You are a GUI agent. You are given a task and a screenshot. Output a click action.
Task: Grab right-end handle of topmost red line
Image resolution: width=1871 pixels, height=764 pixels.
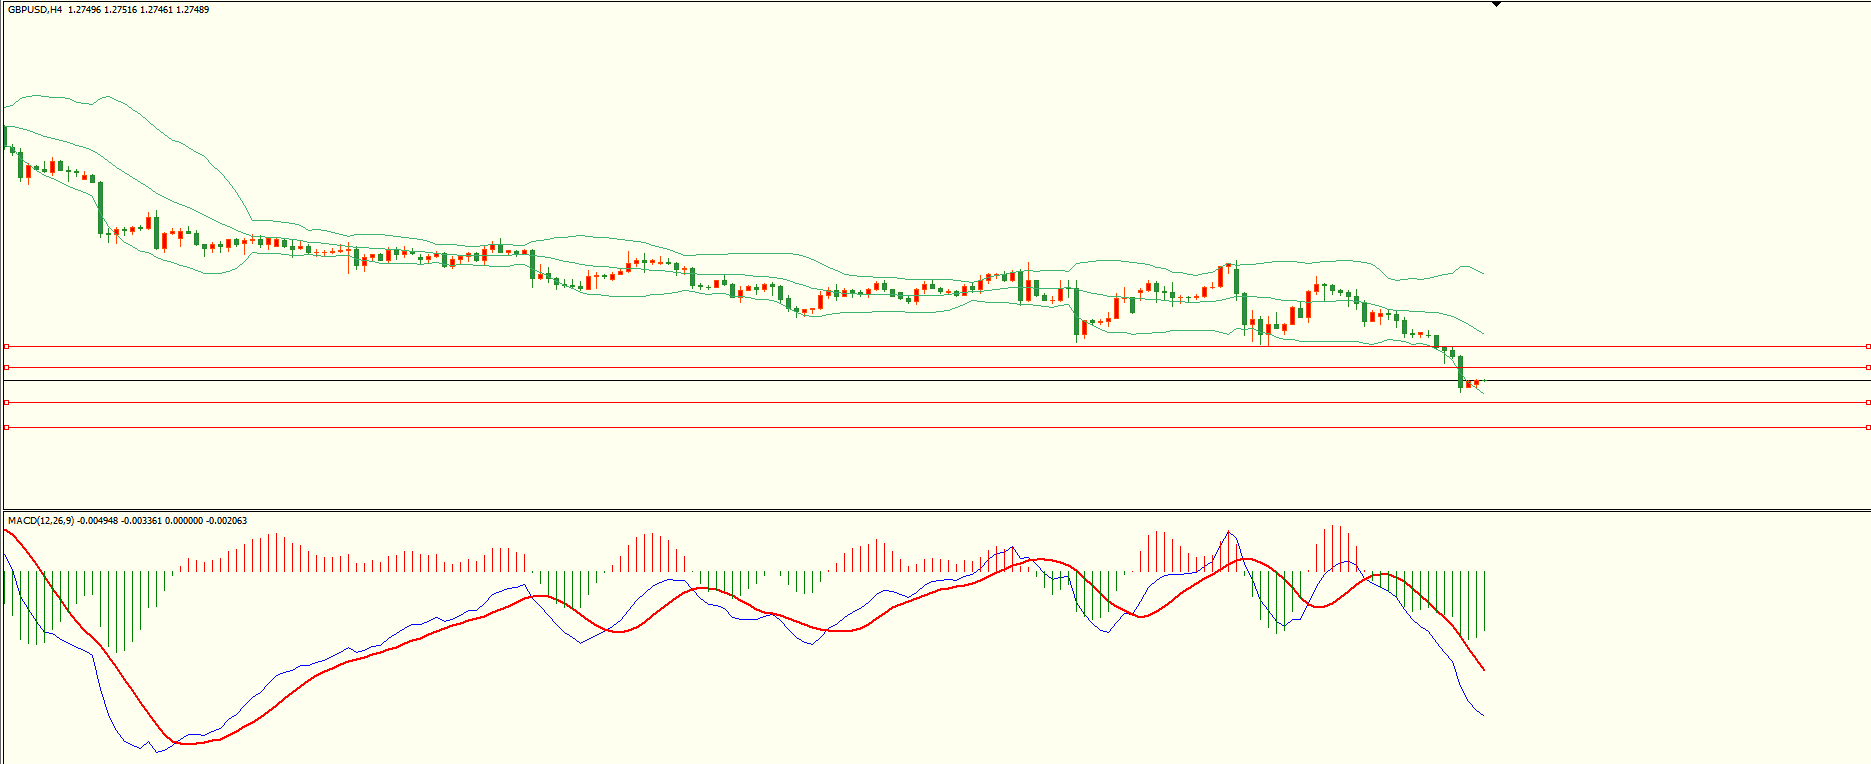[1867, 346]
